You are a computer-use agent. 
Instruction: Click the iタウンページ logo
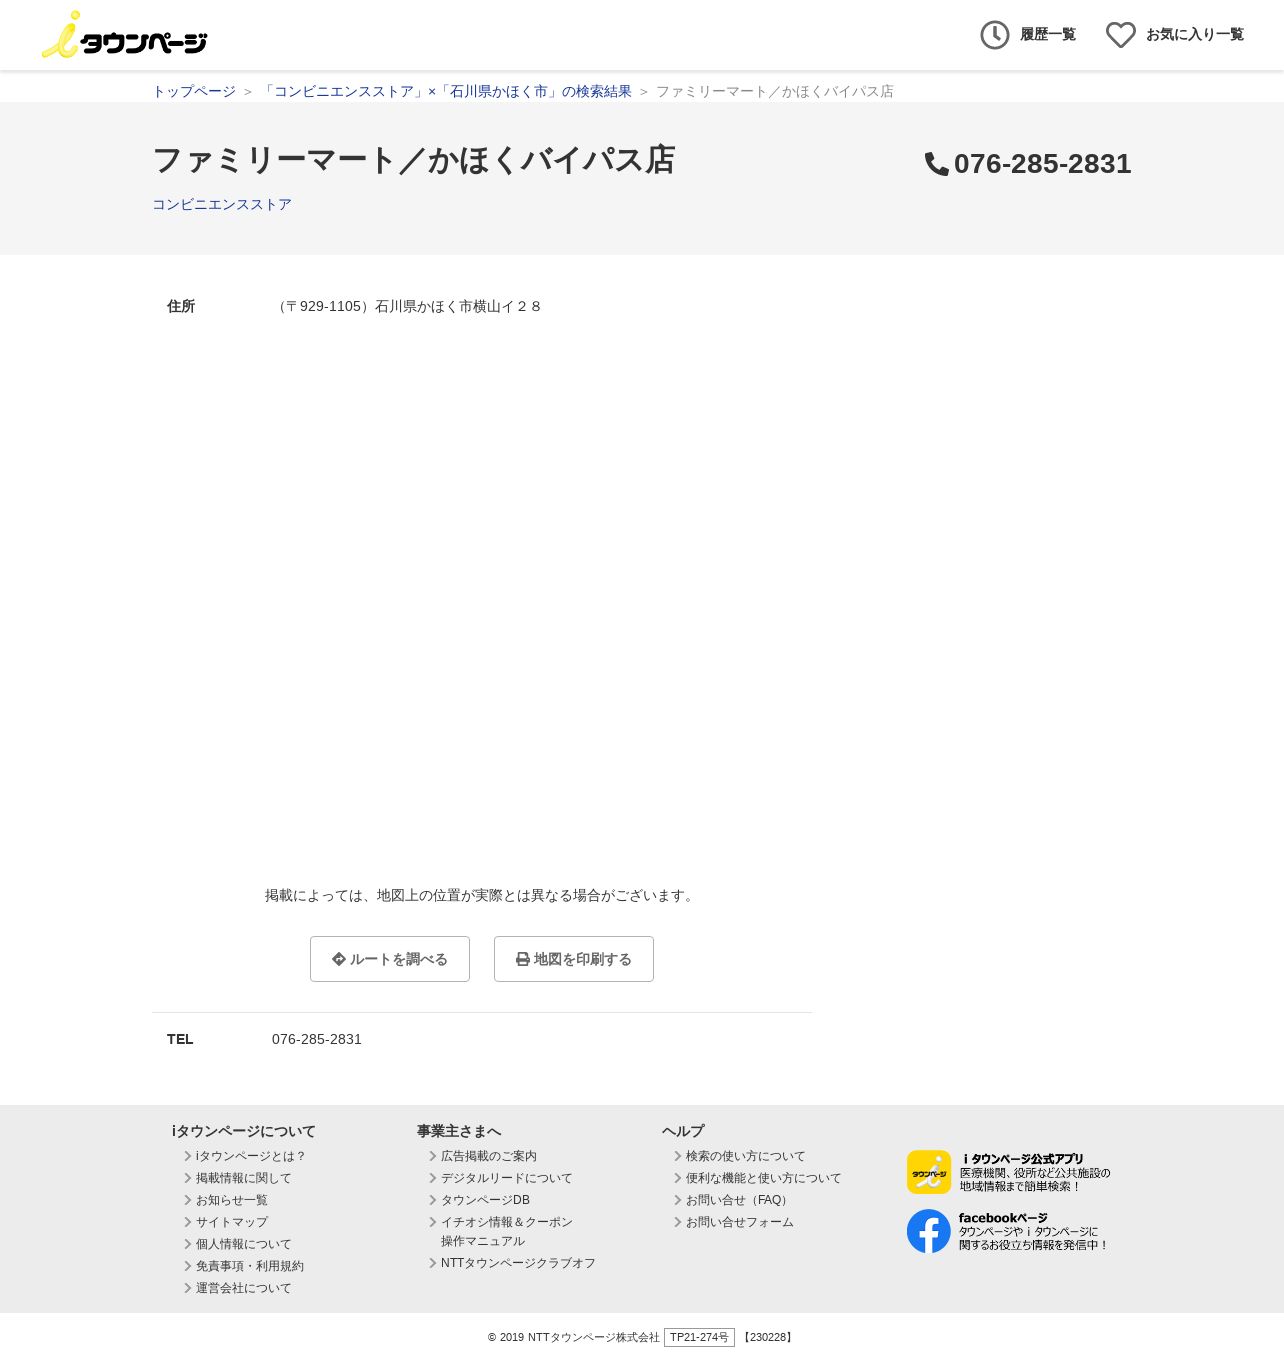[124, 35]
